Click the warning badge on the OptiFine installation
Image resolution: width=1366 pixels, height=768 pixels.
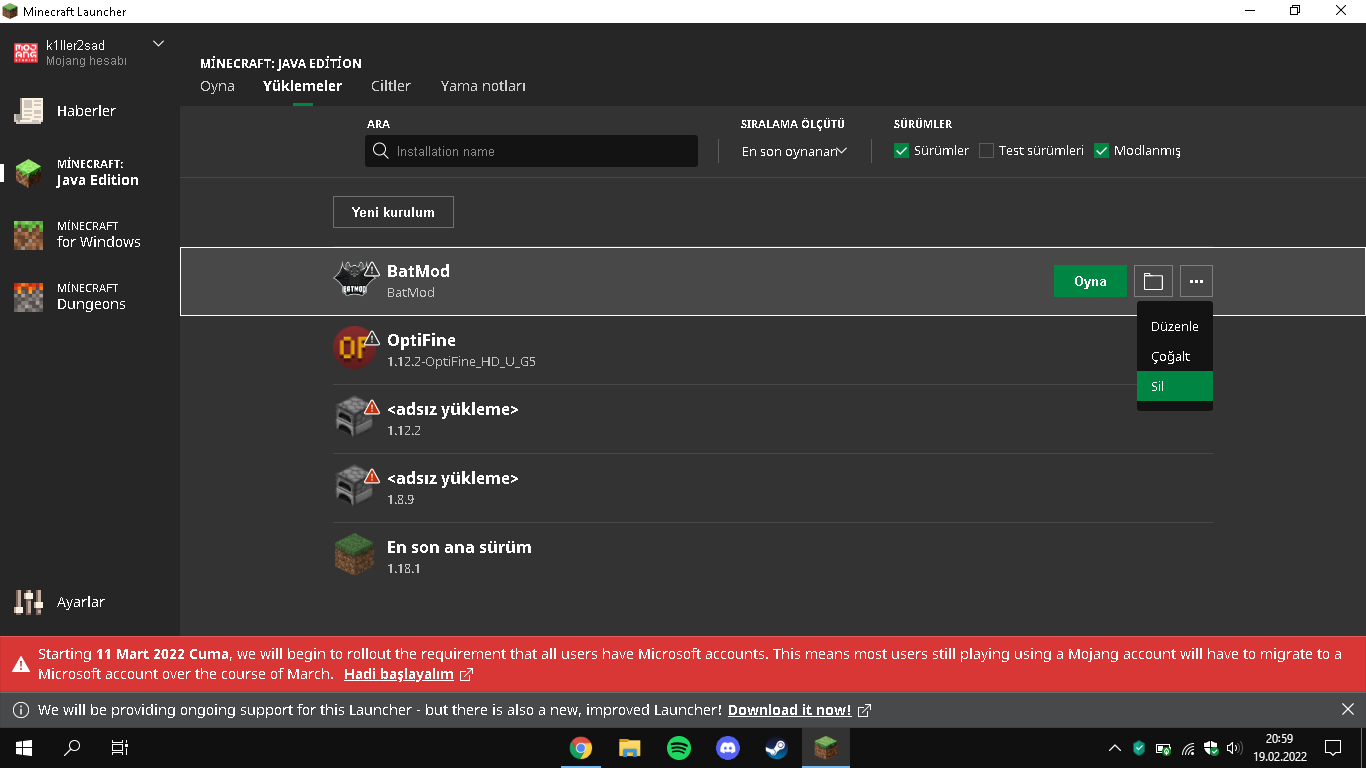point(372,338)
